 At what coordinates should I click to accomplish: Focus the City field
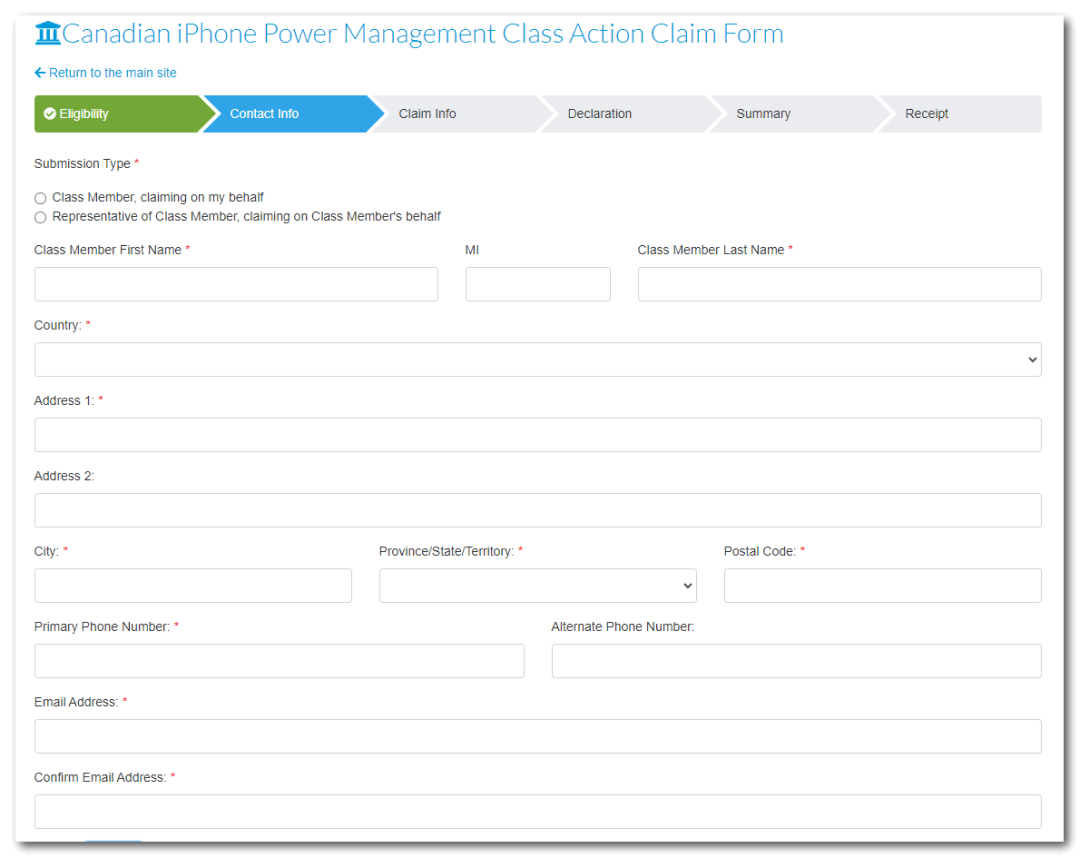(x=193, y=586)
